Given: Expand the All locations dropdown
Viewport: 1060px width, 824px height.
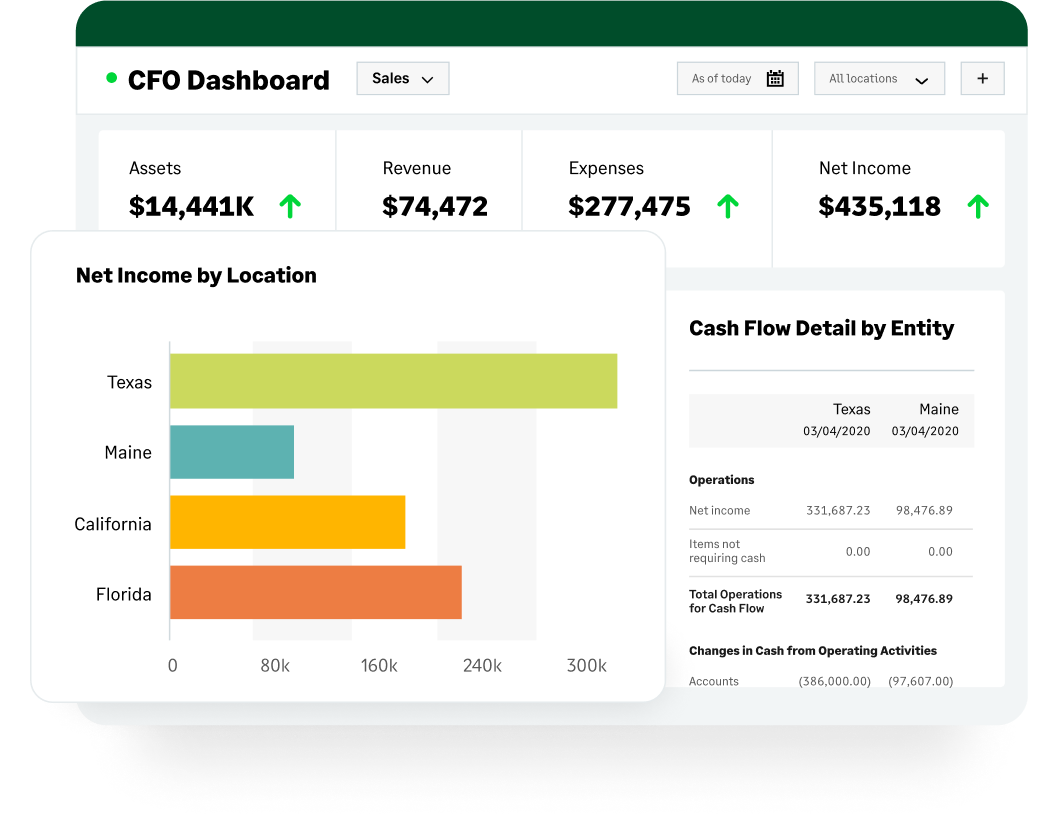Looking at the screenshot, I should (879, 79).
